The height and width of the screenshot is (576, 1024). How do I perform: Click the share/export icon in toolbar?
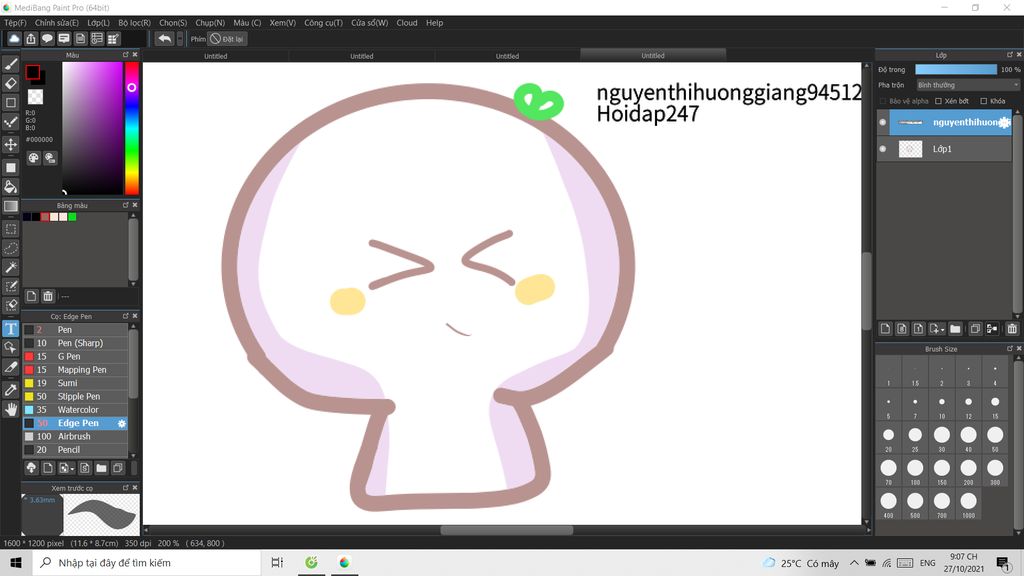click(x=31, y=39)
